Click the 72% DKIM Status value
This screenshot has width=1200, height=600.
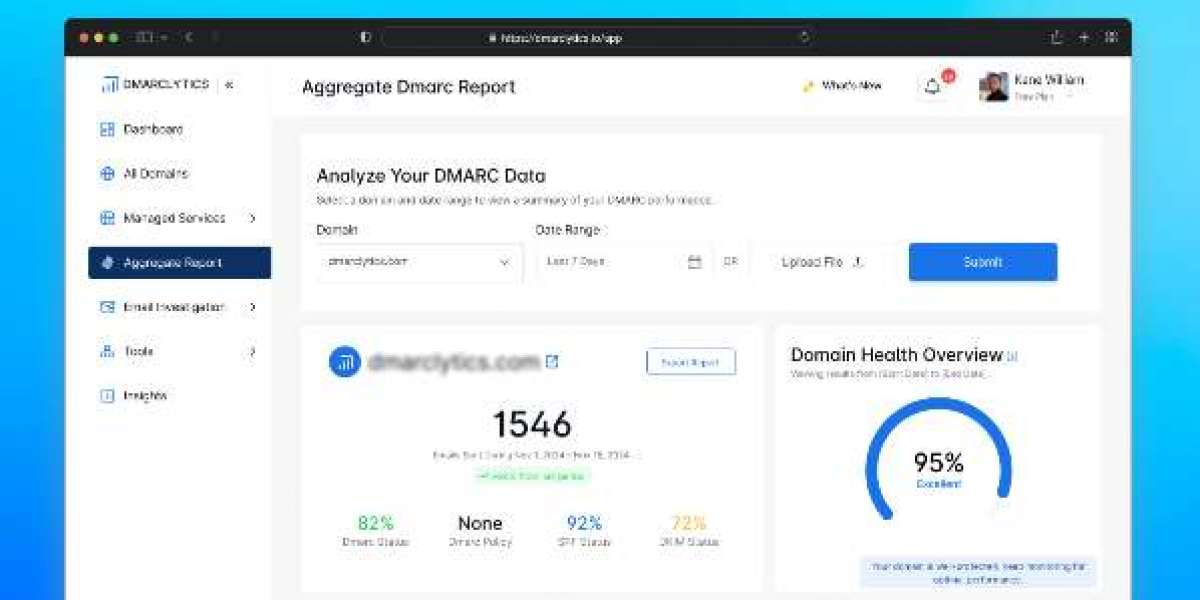click(x=688, y=523)
